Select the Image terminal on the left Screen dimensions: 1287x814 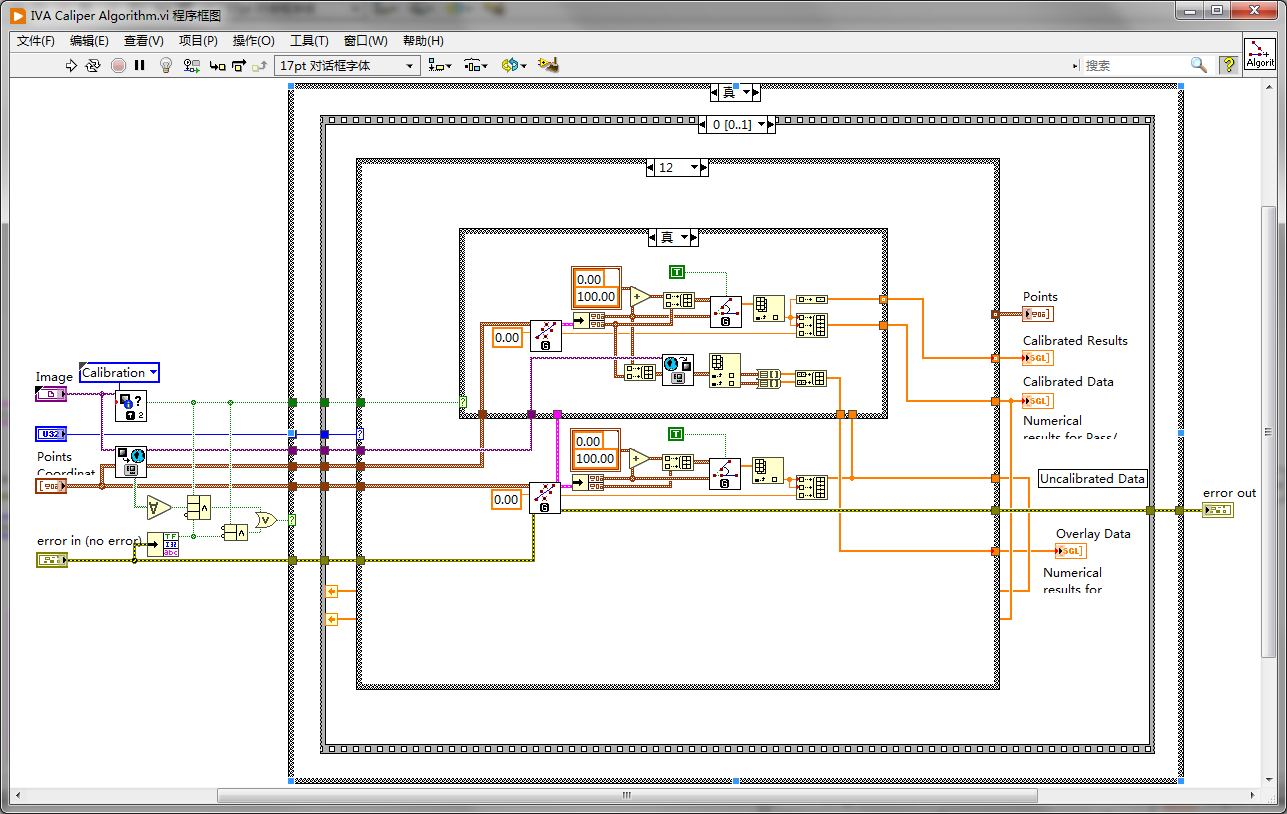(50, 394)
